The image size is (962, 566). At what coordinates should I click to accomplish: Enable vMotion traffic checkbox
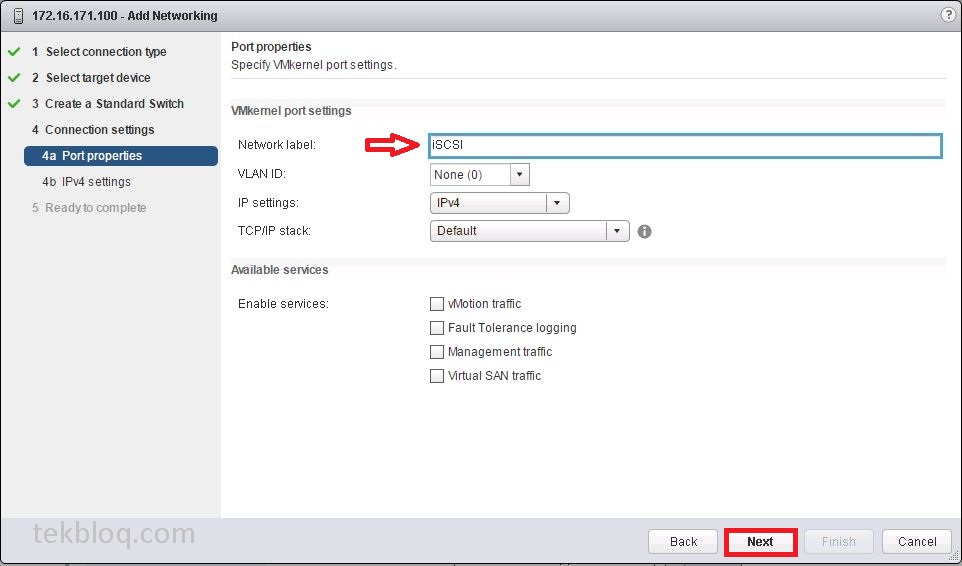[x=437, y=304]
